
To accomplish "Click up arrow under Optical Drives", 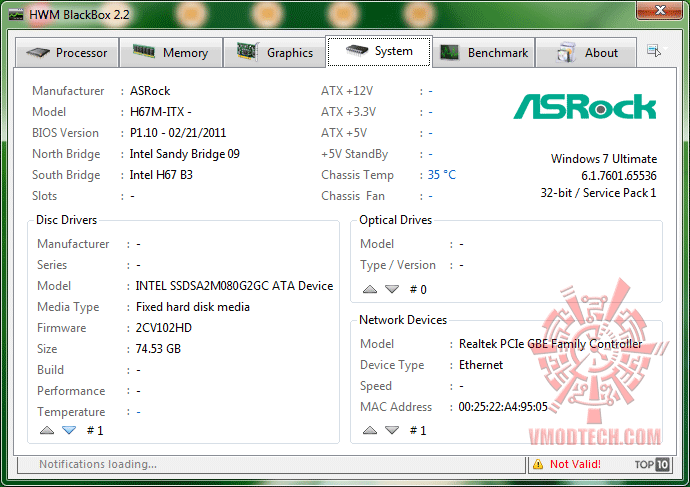I will pos(370,289).
